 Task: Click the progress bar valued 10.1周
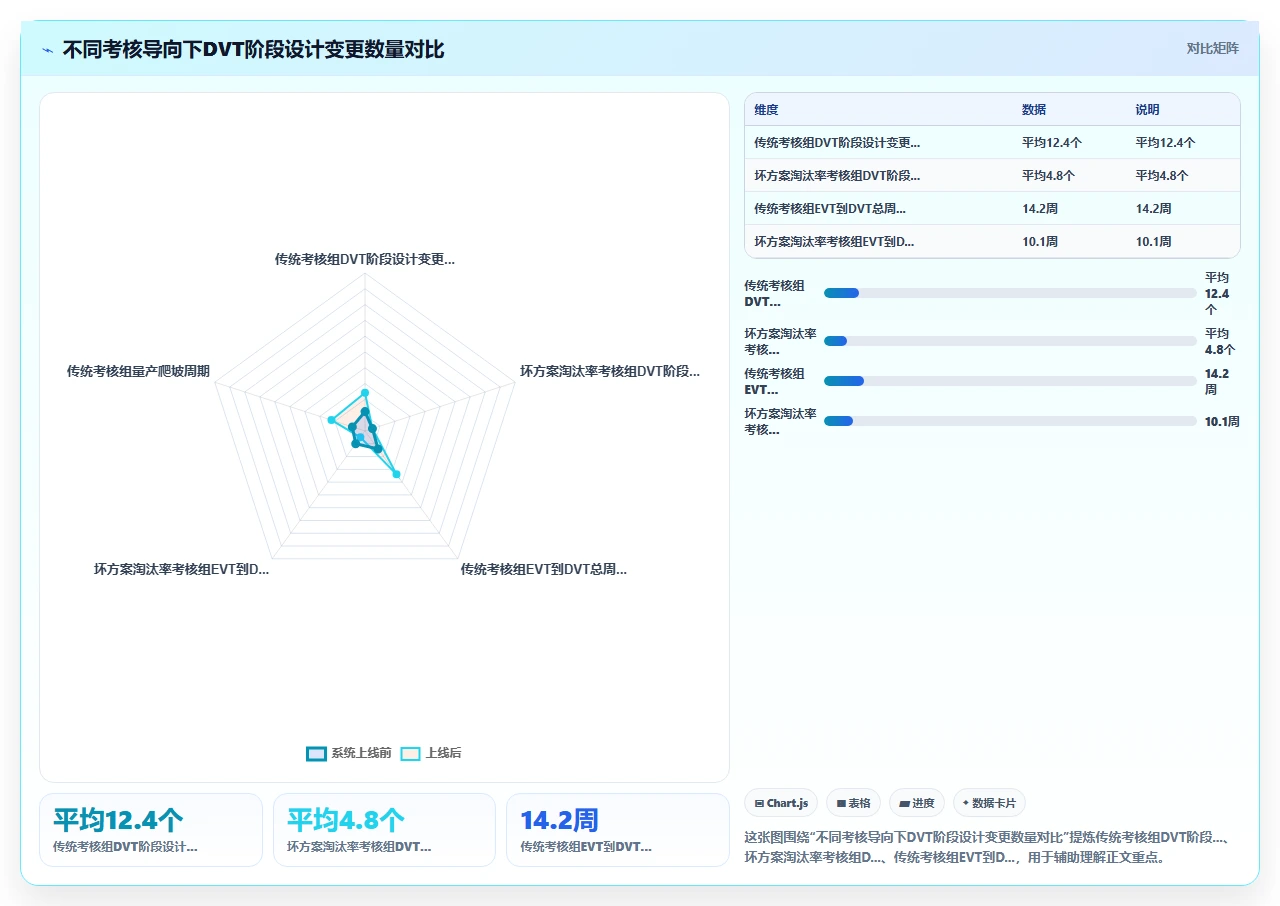point(1010,421)
